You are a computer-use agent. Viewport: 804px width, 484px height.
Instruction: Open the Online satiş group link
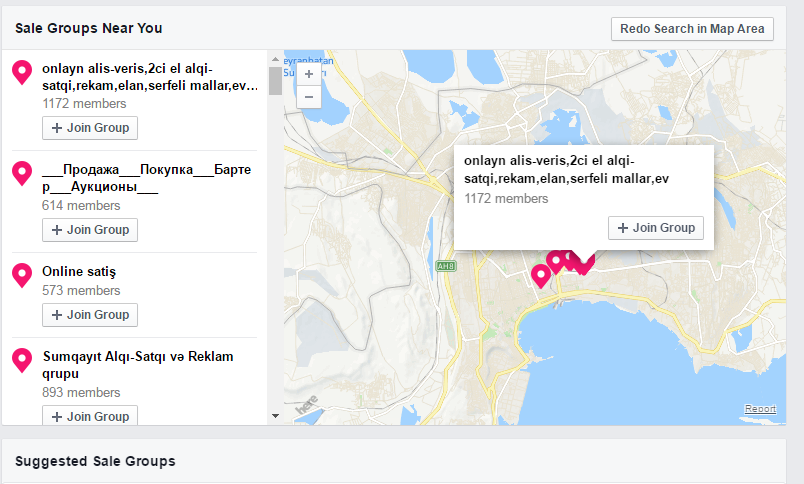79,272
